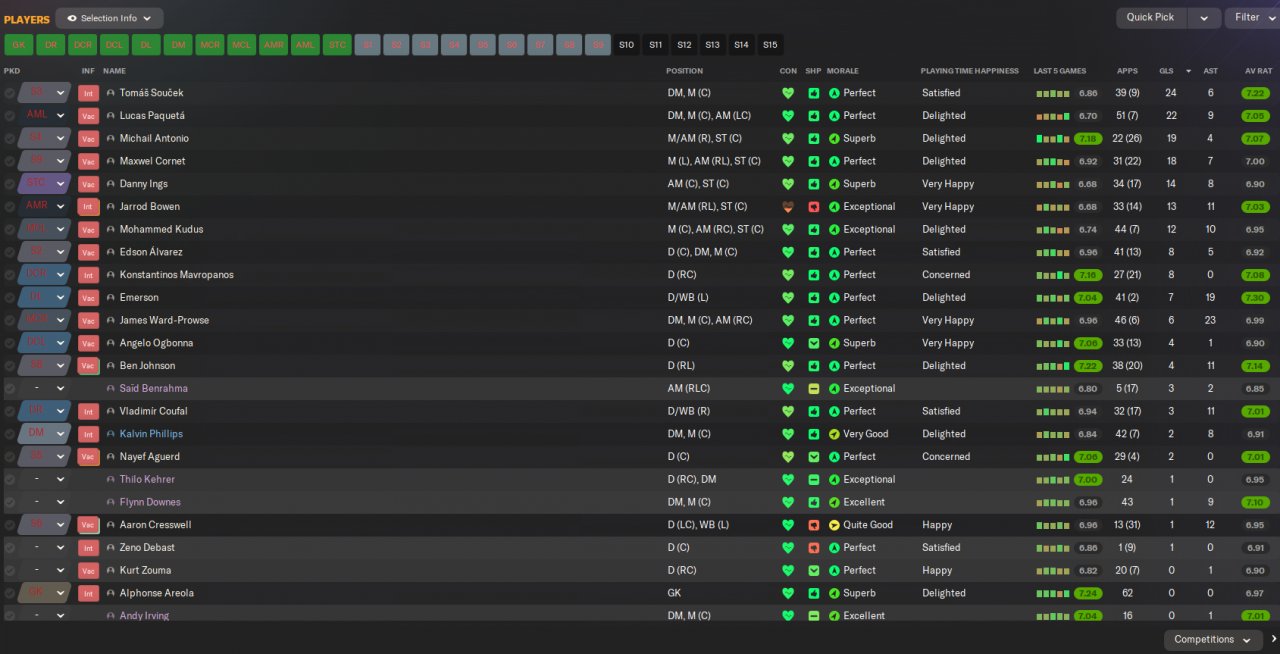This screenshot has height=654, width=1280.
Task: Sort by the GLS column header
Action: (x=1166, y=71)
